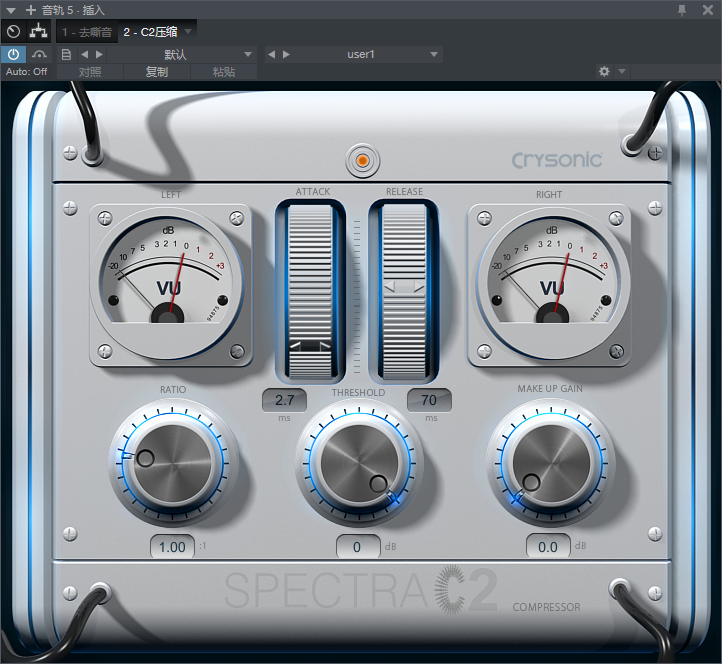
Task: Select next user1 program arrow
Action: click(286, 54)
